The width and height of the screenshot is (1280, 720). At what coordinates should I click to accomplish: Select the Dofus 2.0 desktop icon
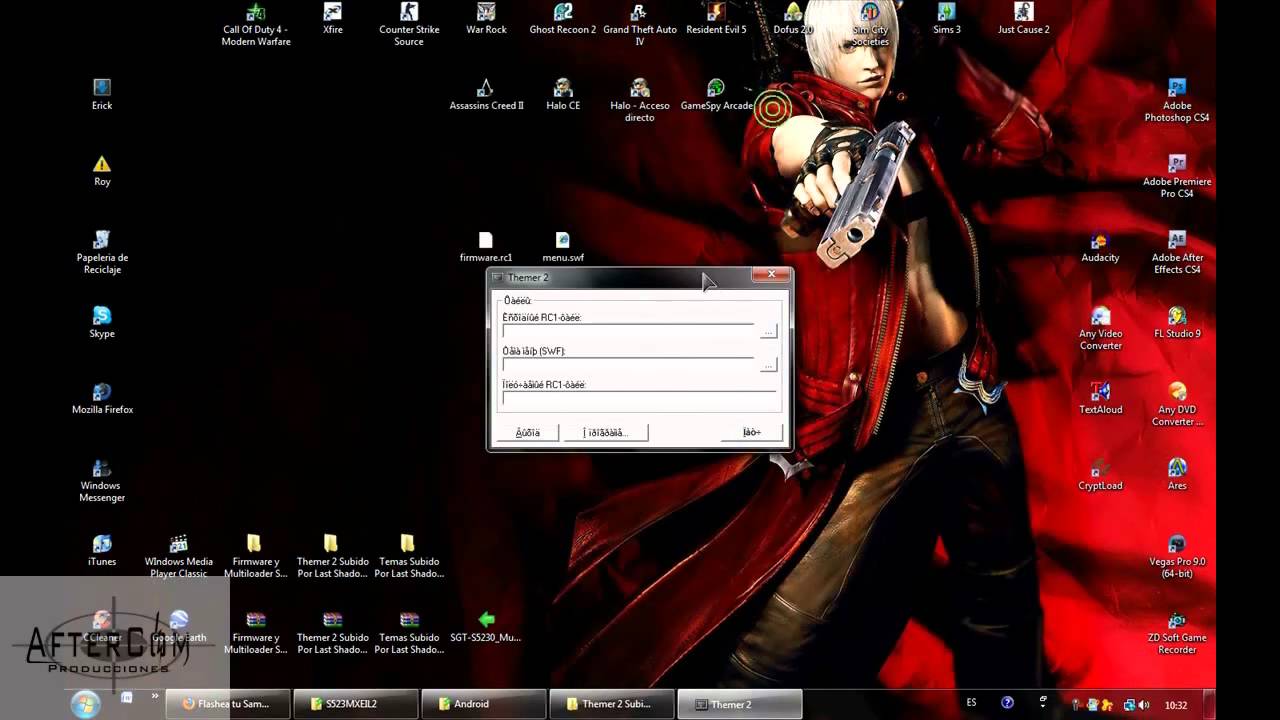pyautogui.click(x=793, y=18)
